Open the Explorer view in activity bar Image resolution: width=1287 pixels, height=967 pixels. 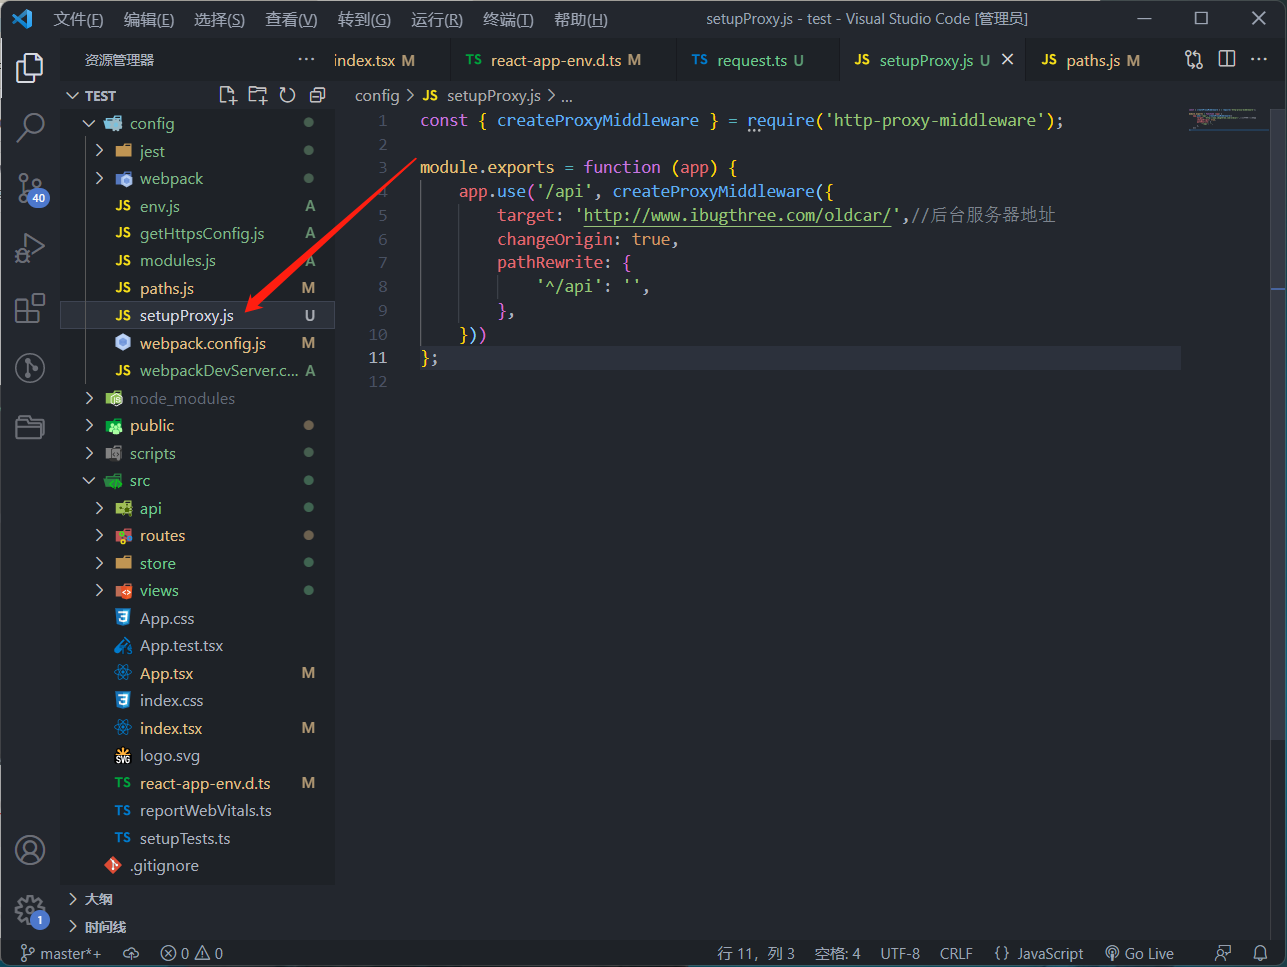click(x=30, y=68)
